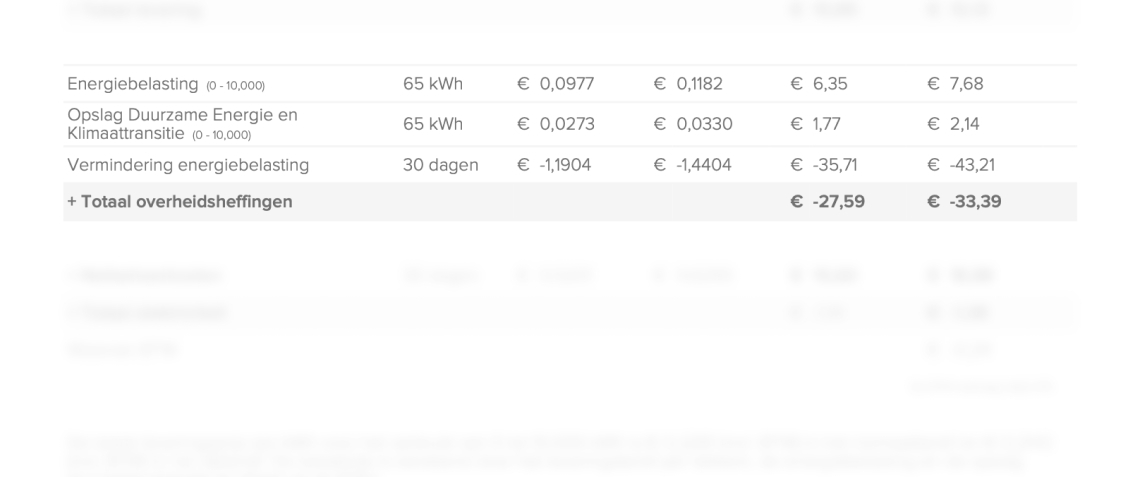Select the Vermindering energiebelasting row label

[x=188, y=165]
